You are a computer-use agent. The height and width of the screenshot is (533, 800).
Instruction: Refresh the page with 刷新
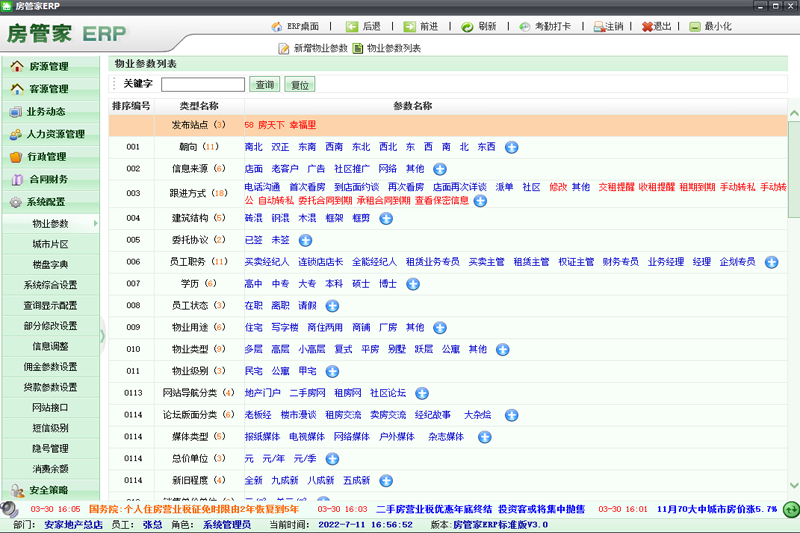(467, 27)
